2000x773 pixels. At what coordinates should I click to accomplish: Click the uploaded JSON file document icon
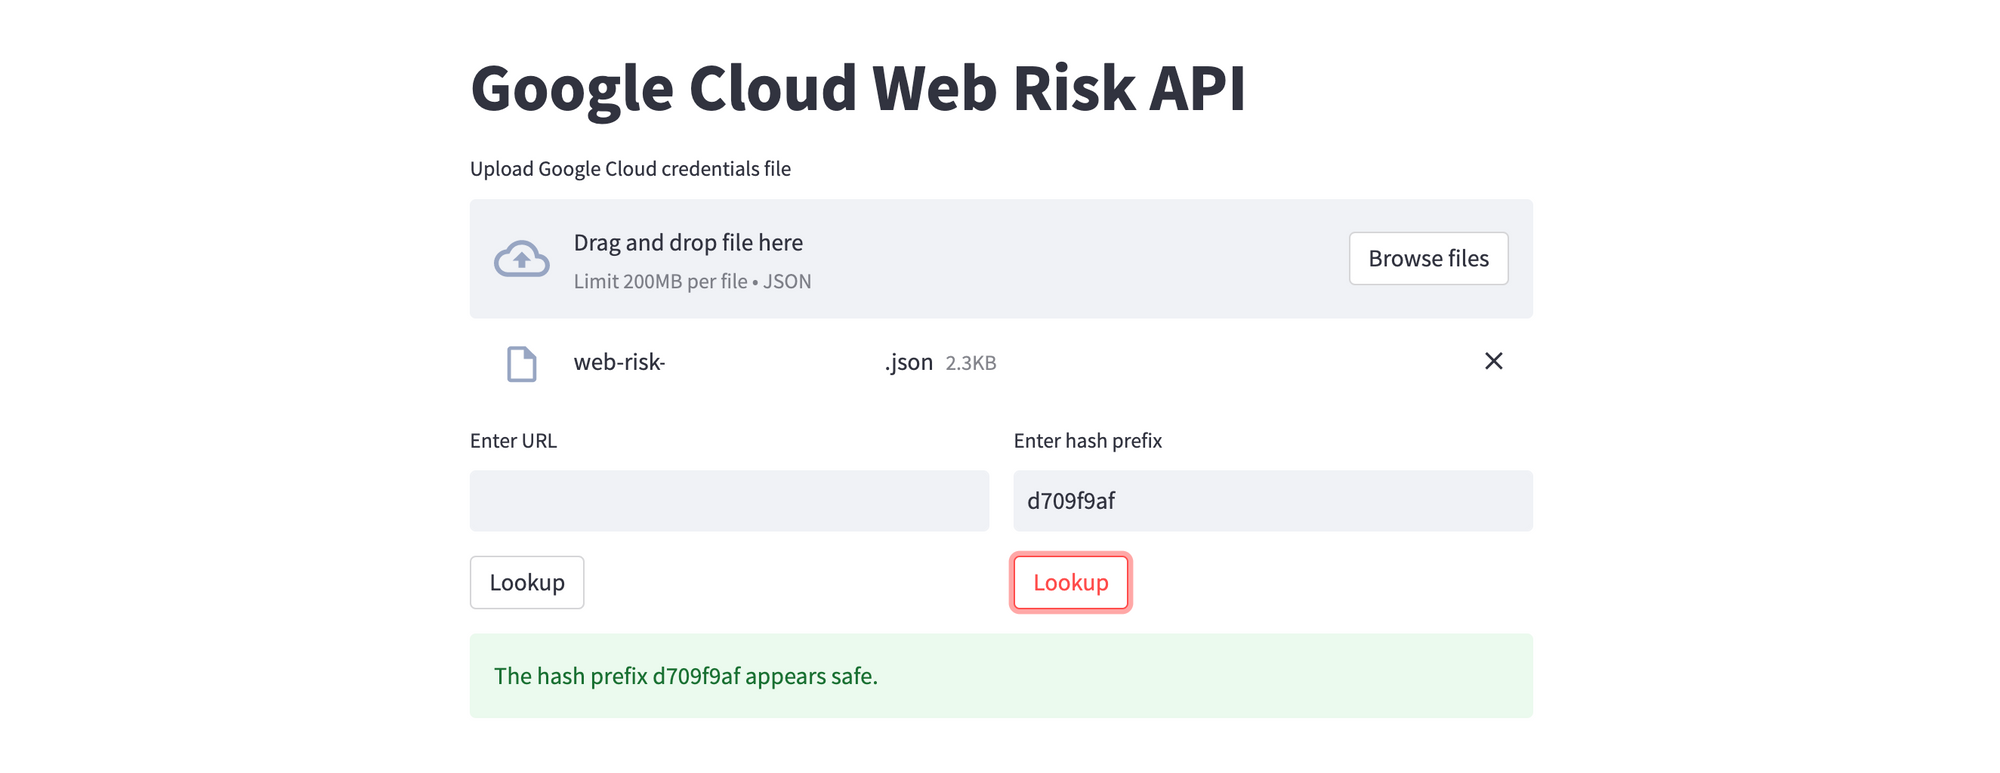click(521, 364)
